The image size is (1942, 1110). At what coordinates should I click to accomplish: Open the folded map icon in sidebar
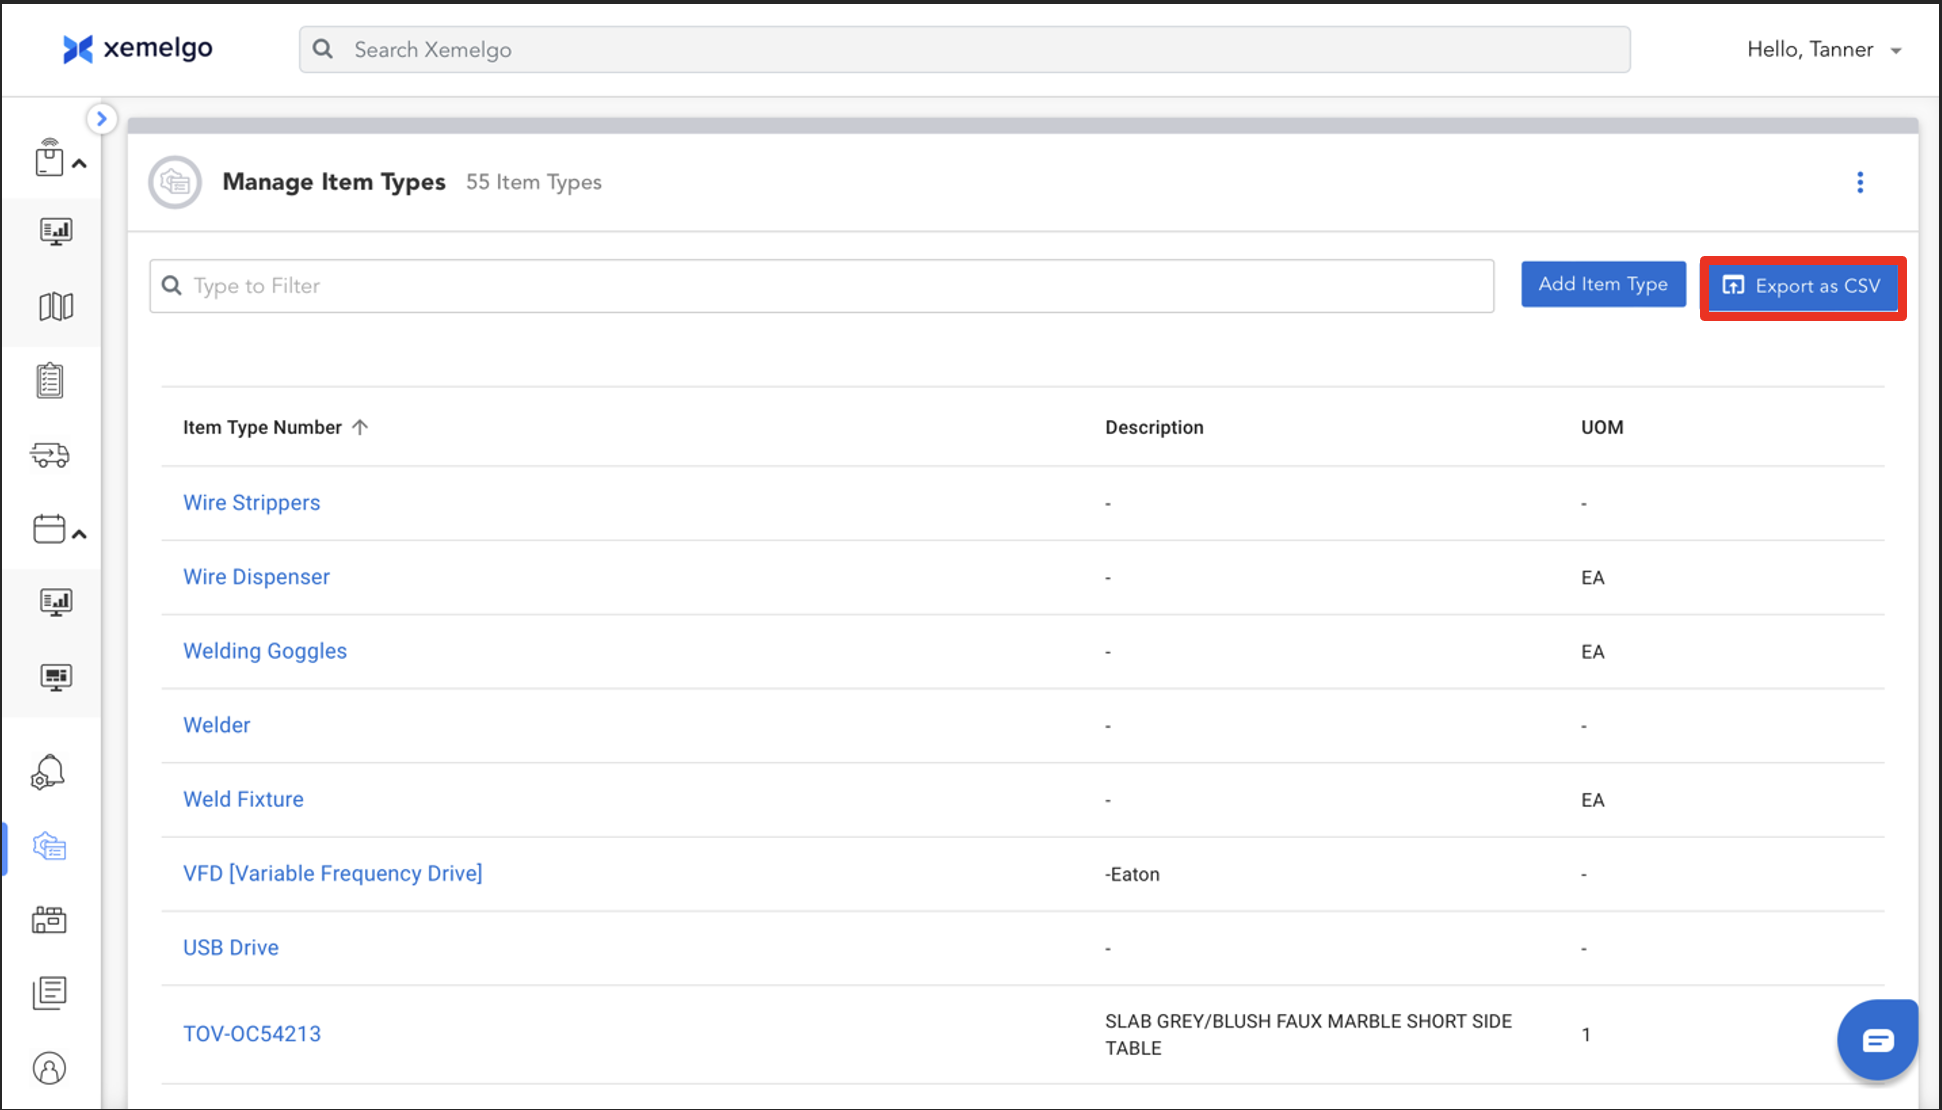(56, 306)
